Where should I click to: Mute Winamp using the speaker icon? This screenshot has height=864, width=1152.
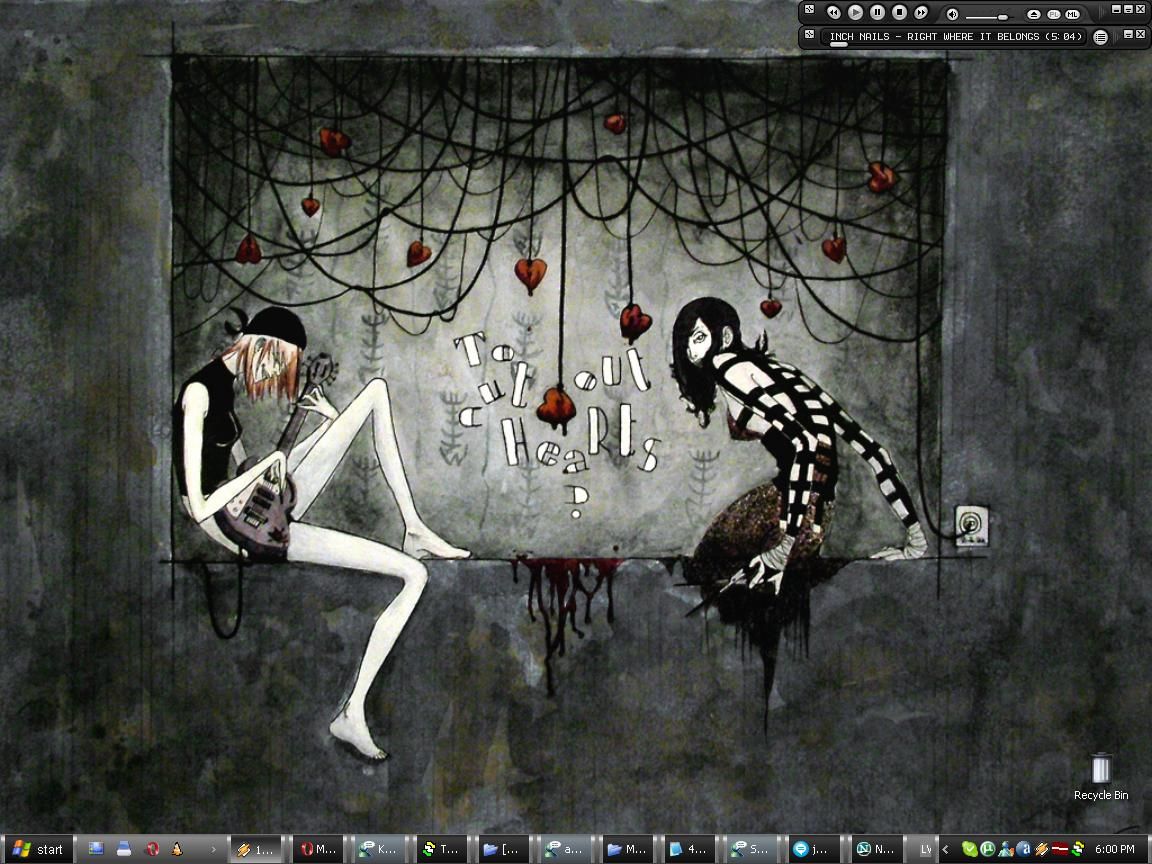coord(952,15)
